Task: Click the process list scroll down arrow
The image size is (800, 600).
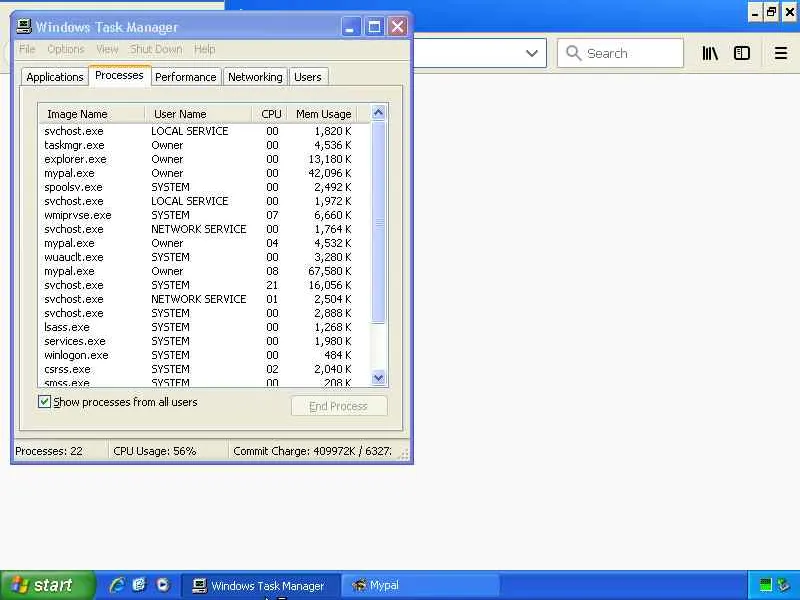Action: point(378,378)
